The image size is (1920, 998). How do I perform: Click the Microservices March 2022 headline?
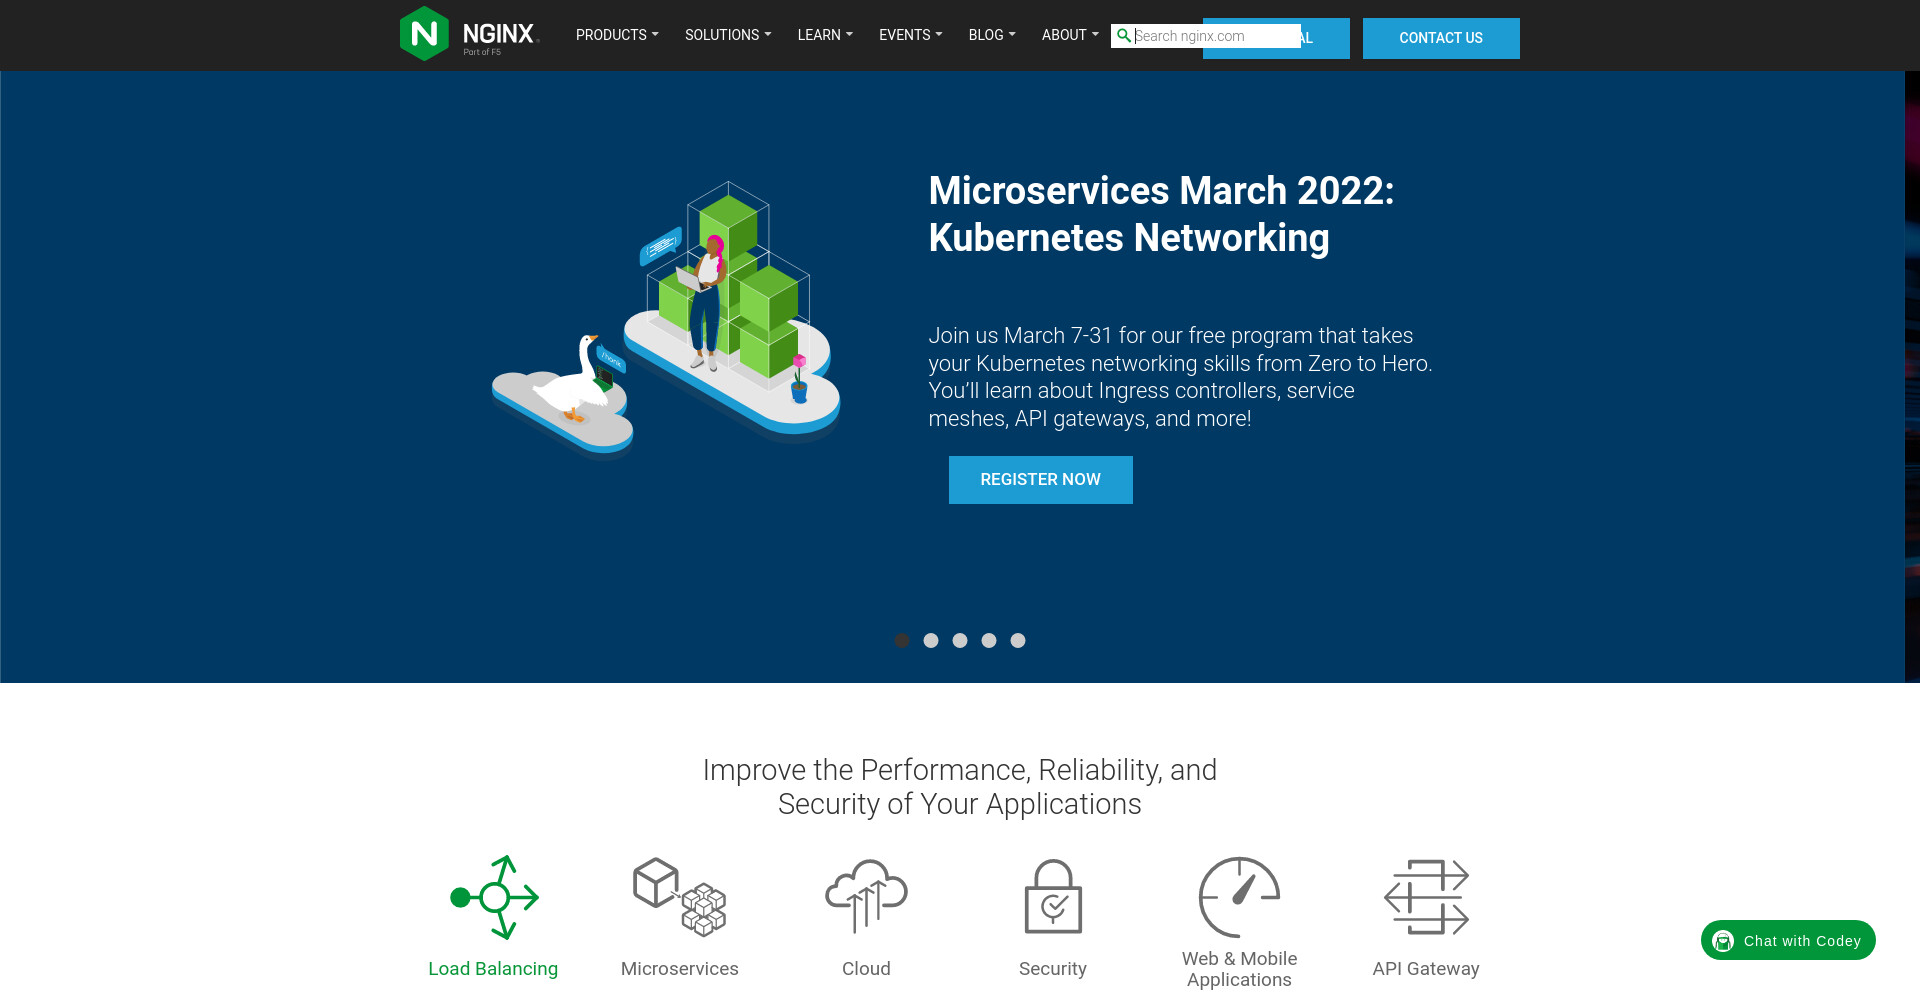1161,214
